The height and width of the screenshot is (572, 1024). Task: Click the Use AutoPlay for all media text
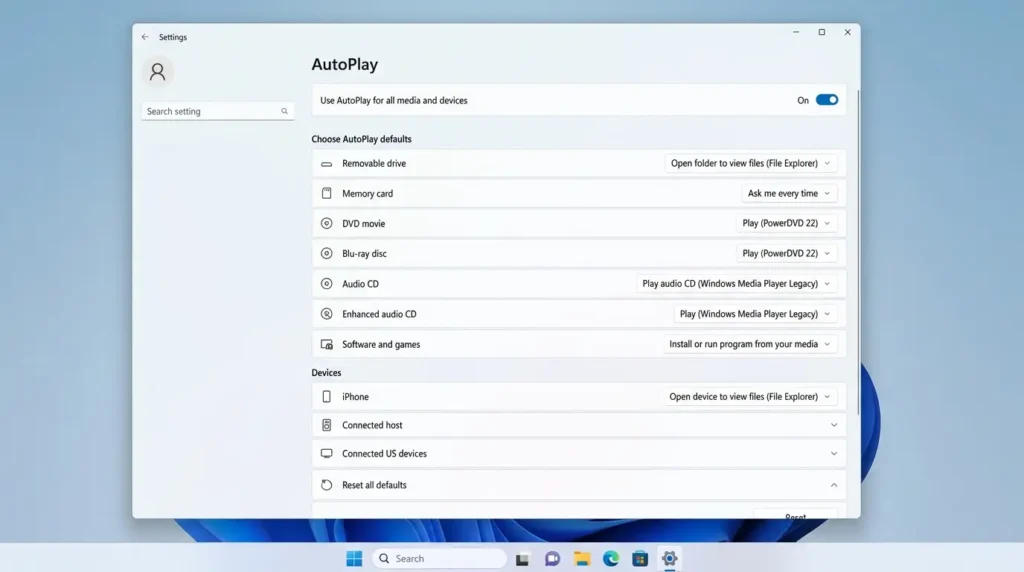(x=394, y=101)
